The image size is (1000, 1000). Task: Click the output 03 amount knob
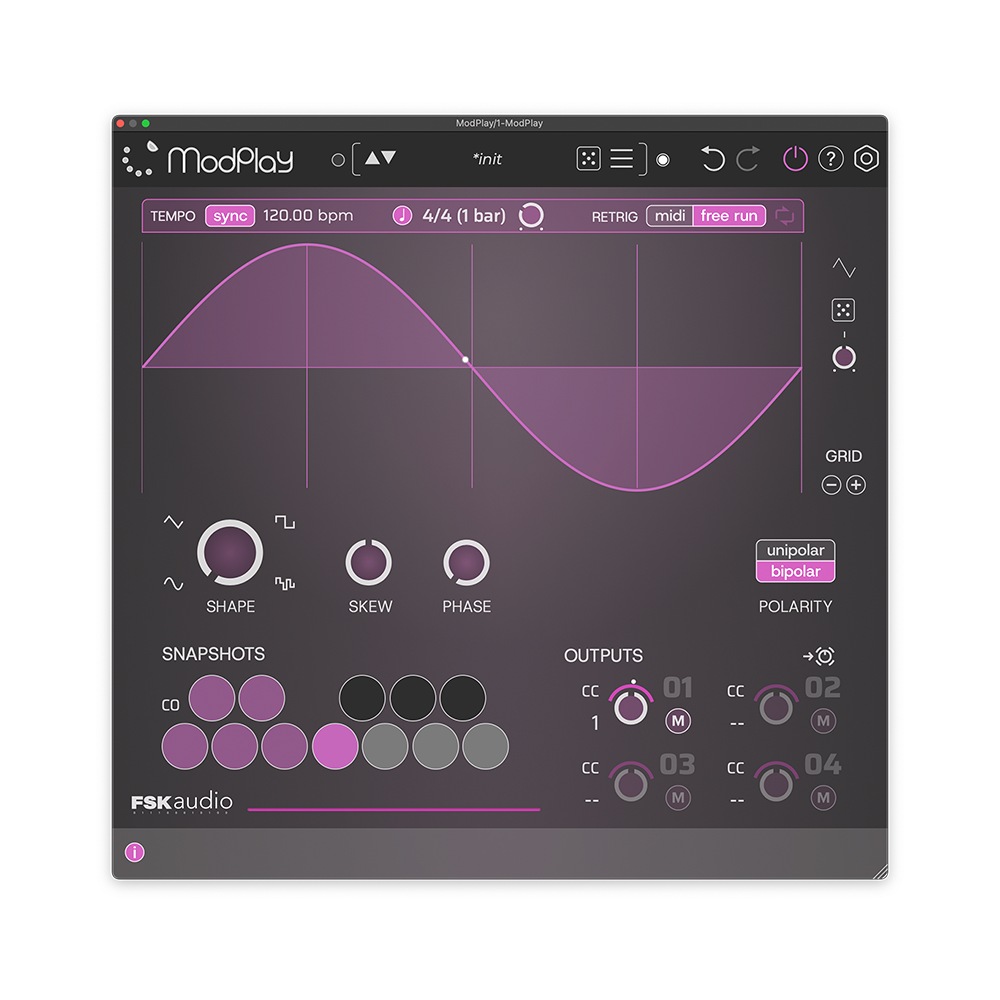631,783
